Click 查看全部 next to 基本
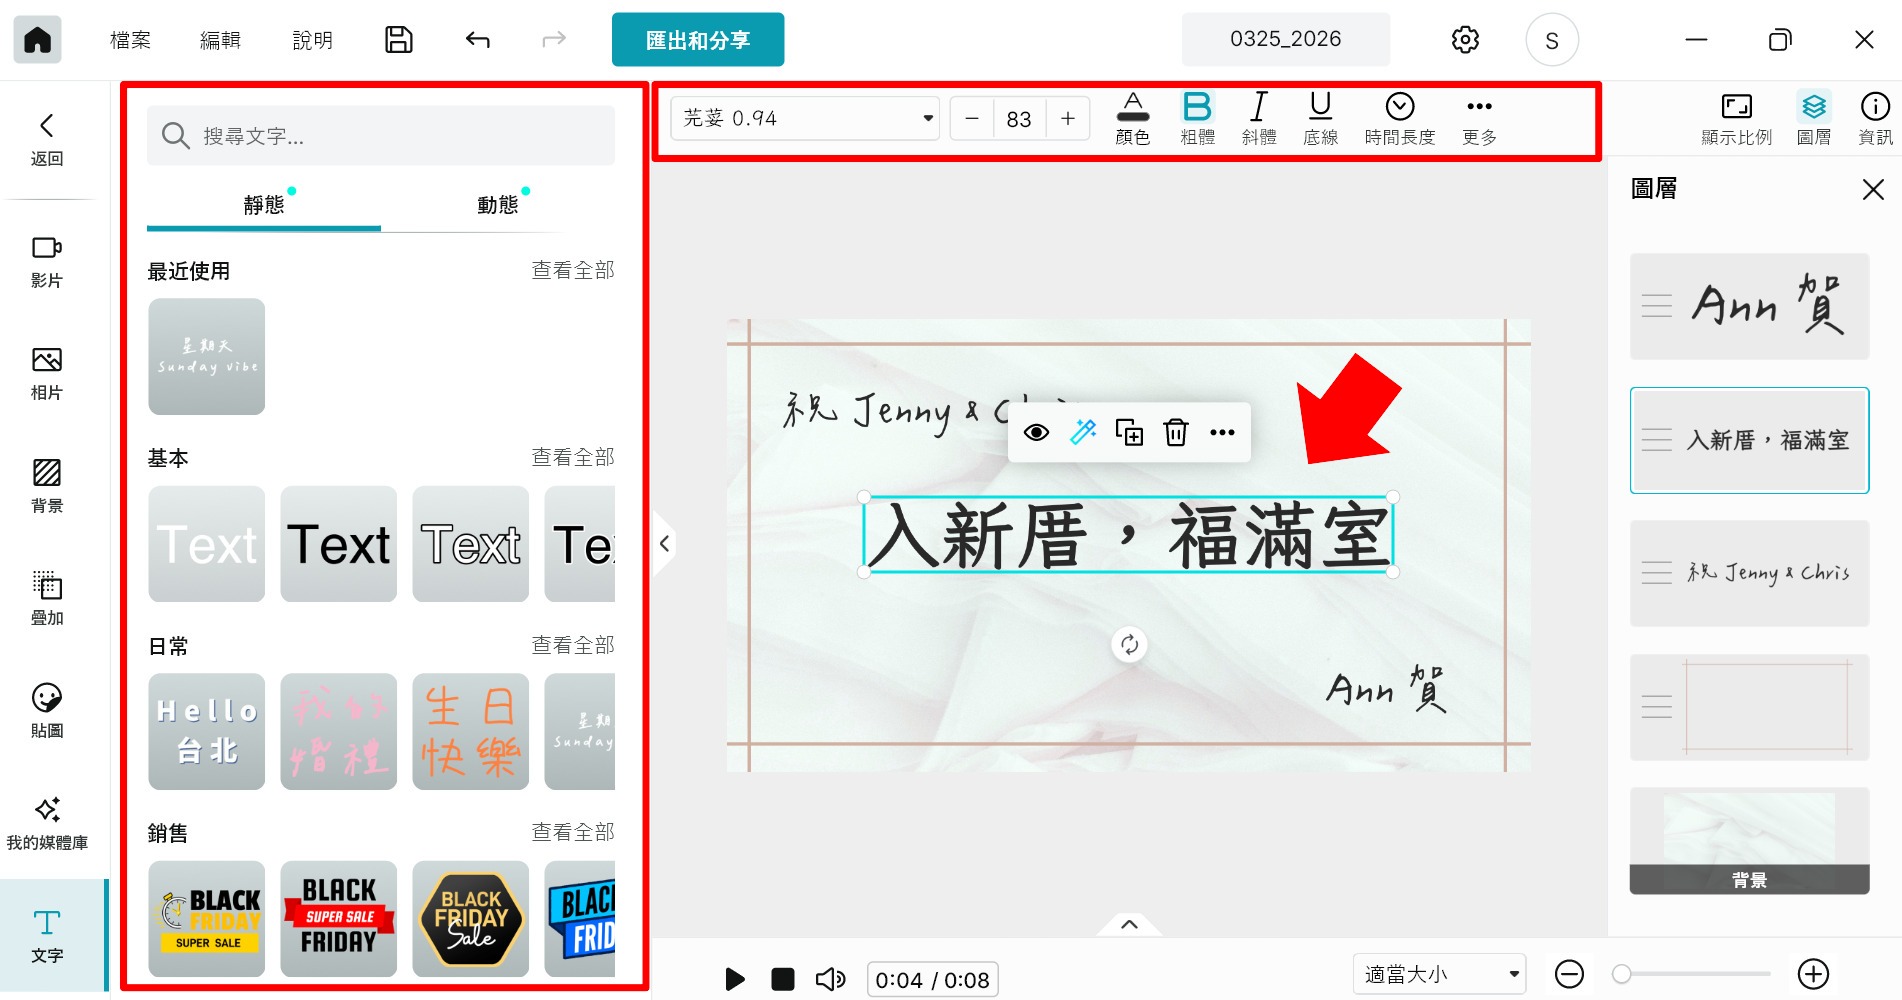Image resolution: width=1902 pixels, height=1000 pixels. tap(573, 457)
